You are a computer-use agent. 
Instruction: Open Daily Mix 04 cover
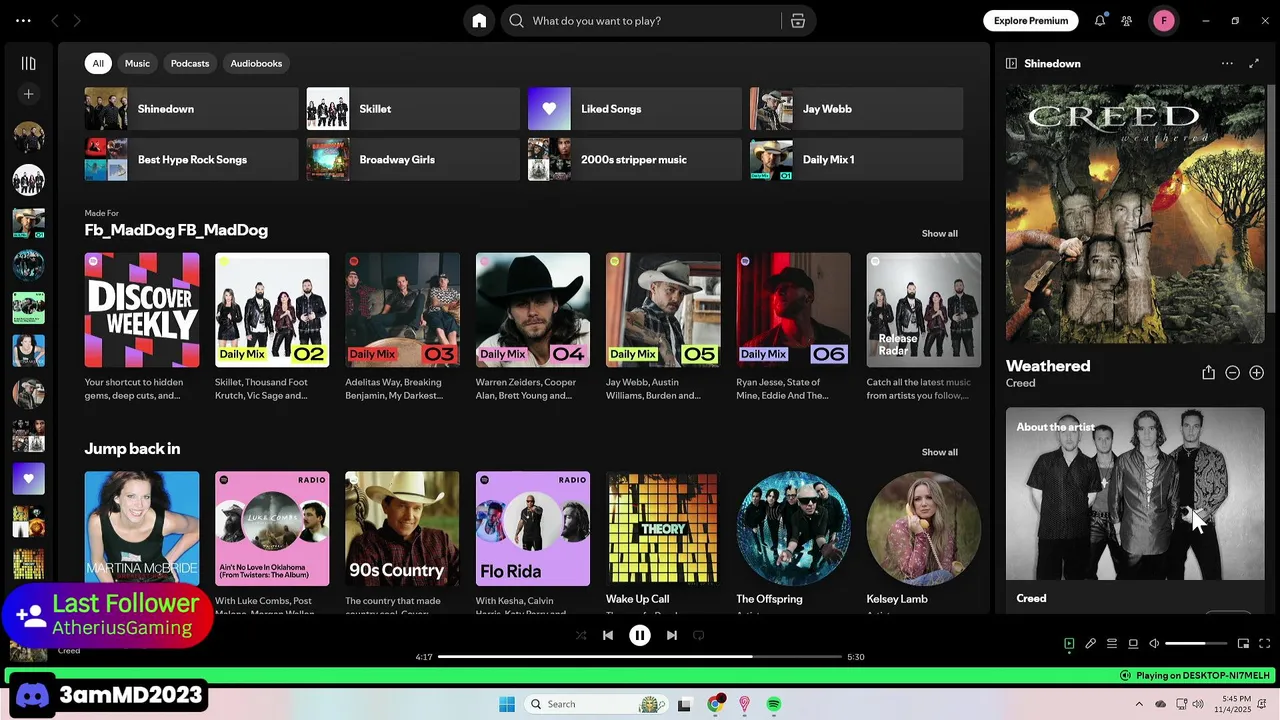533,310
